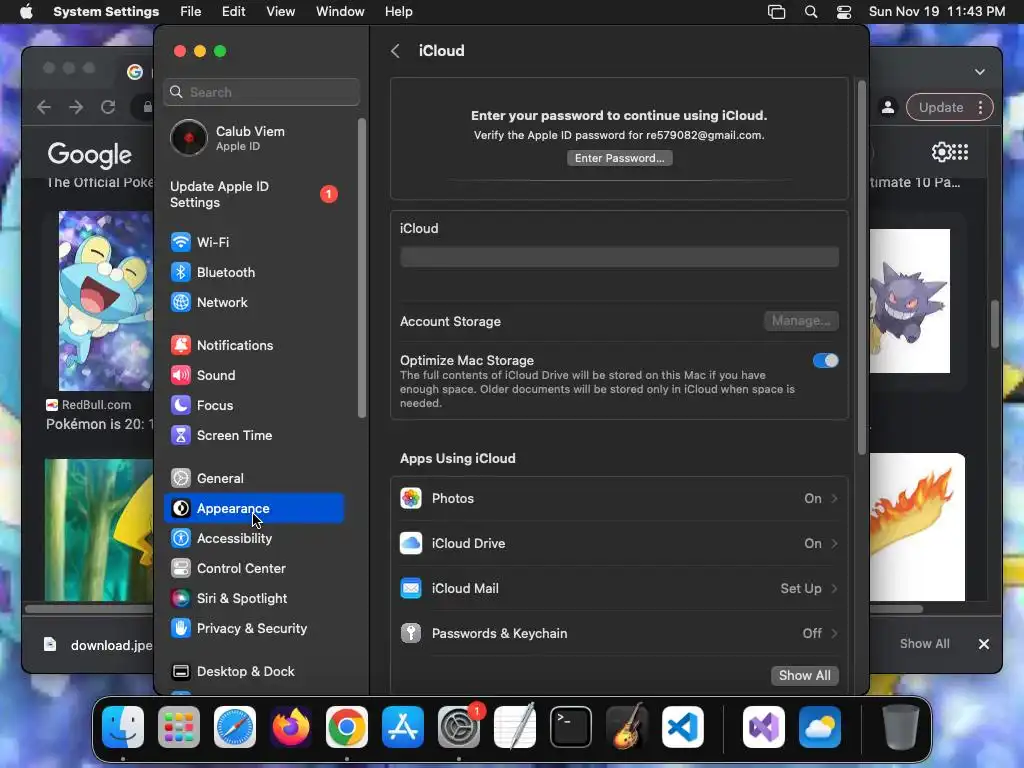Open the File menu
The height and width of the screenshot is (768, 1024).
pyautogui.click(x=191, y=12)
